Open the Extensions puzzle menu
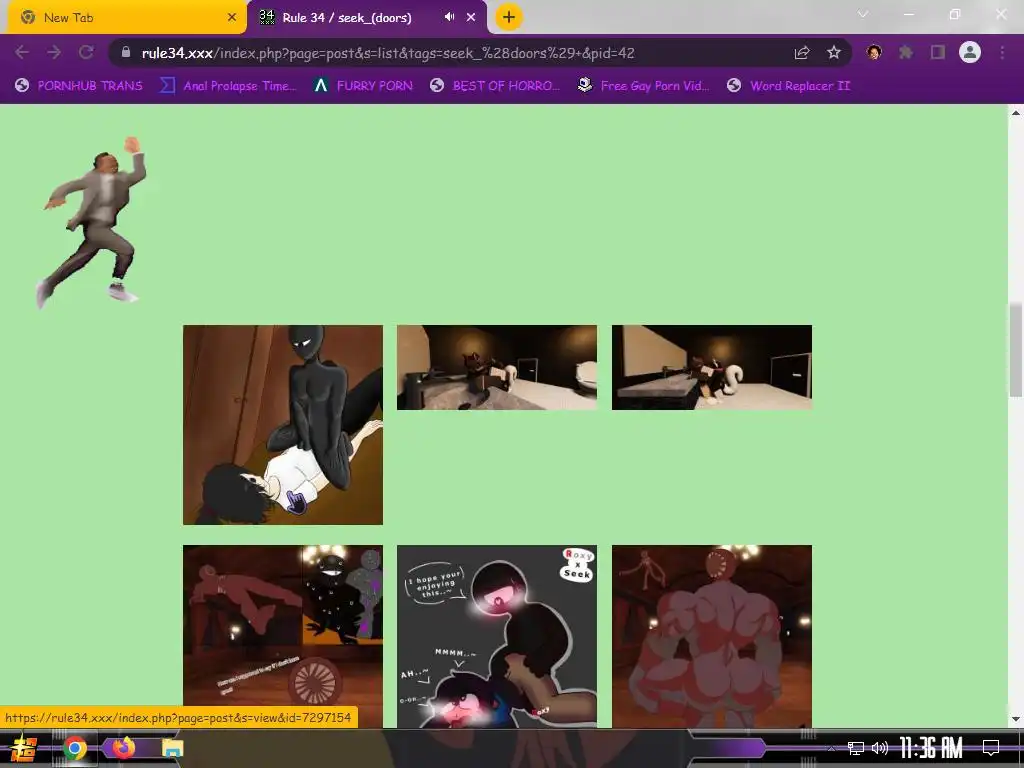 pyautogui.click(x=906, y=52)
